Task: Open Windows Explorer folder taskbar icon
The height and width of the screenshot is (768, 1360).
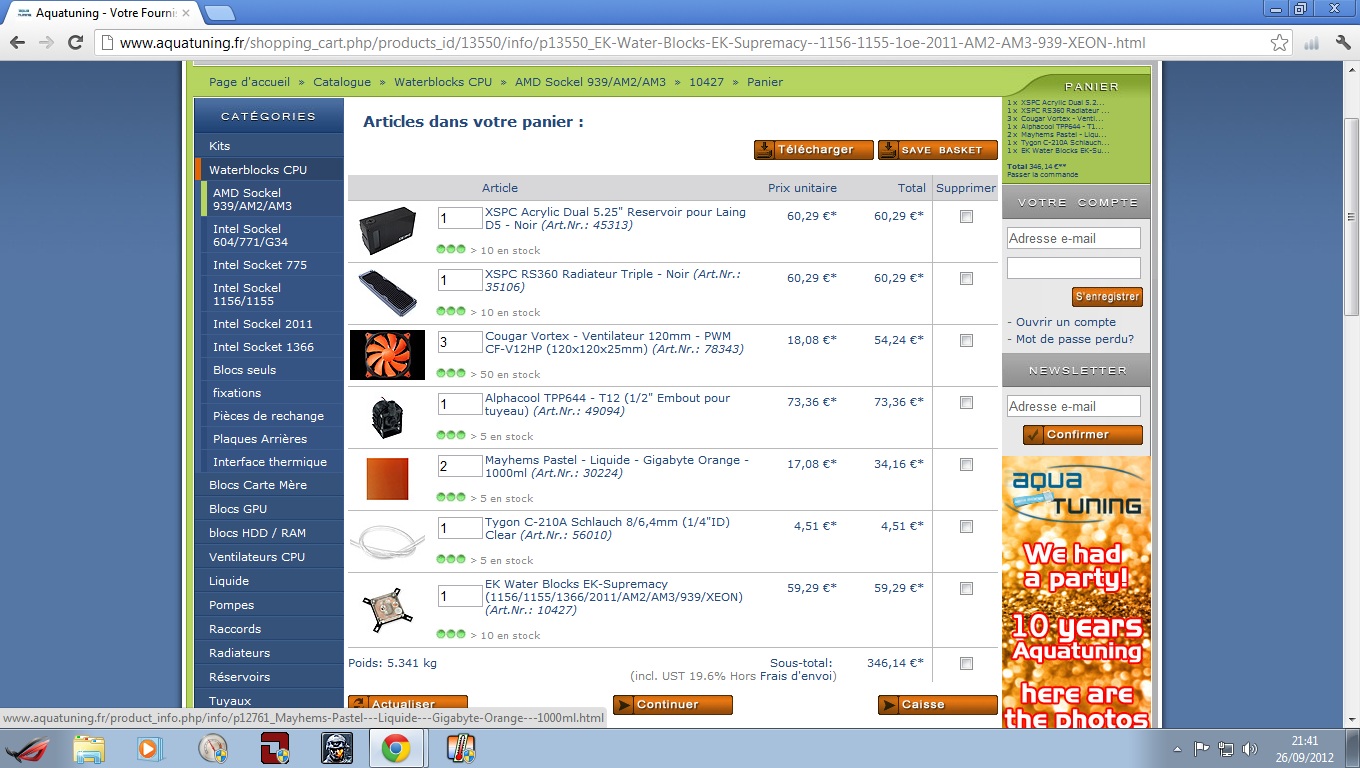Action: (x=89, y=748)
